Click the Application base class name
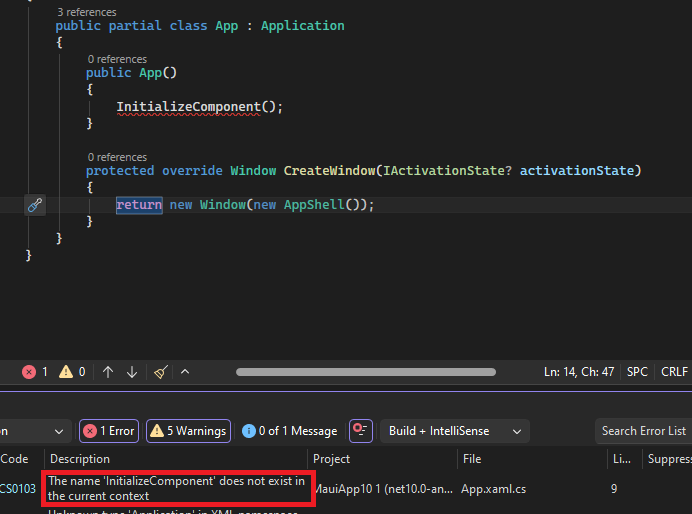Image resolution: width=692 pixels, height=514 pixels. (303, 26)
